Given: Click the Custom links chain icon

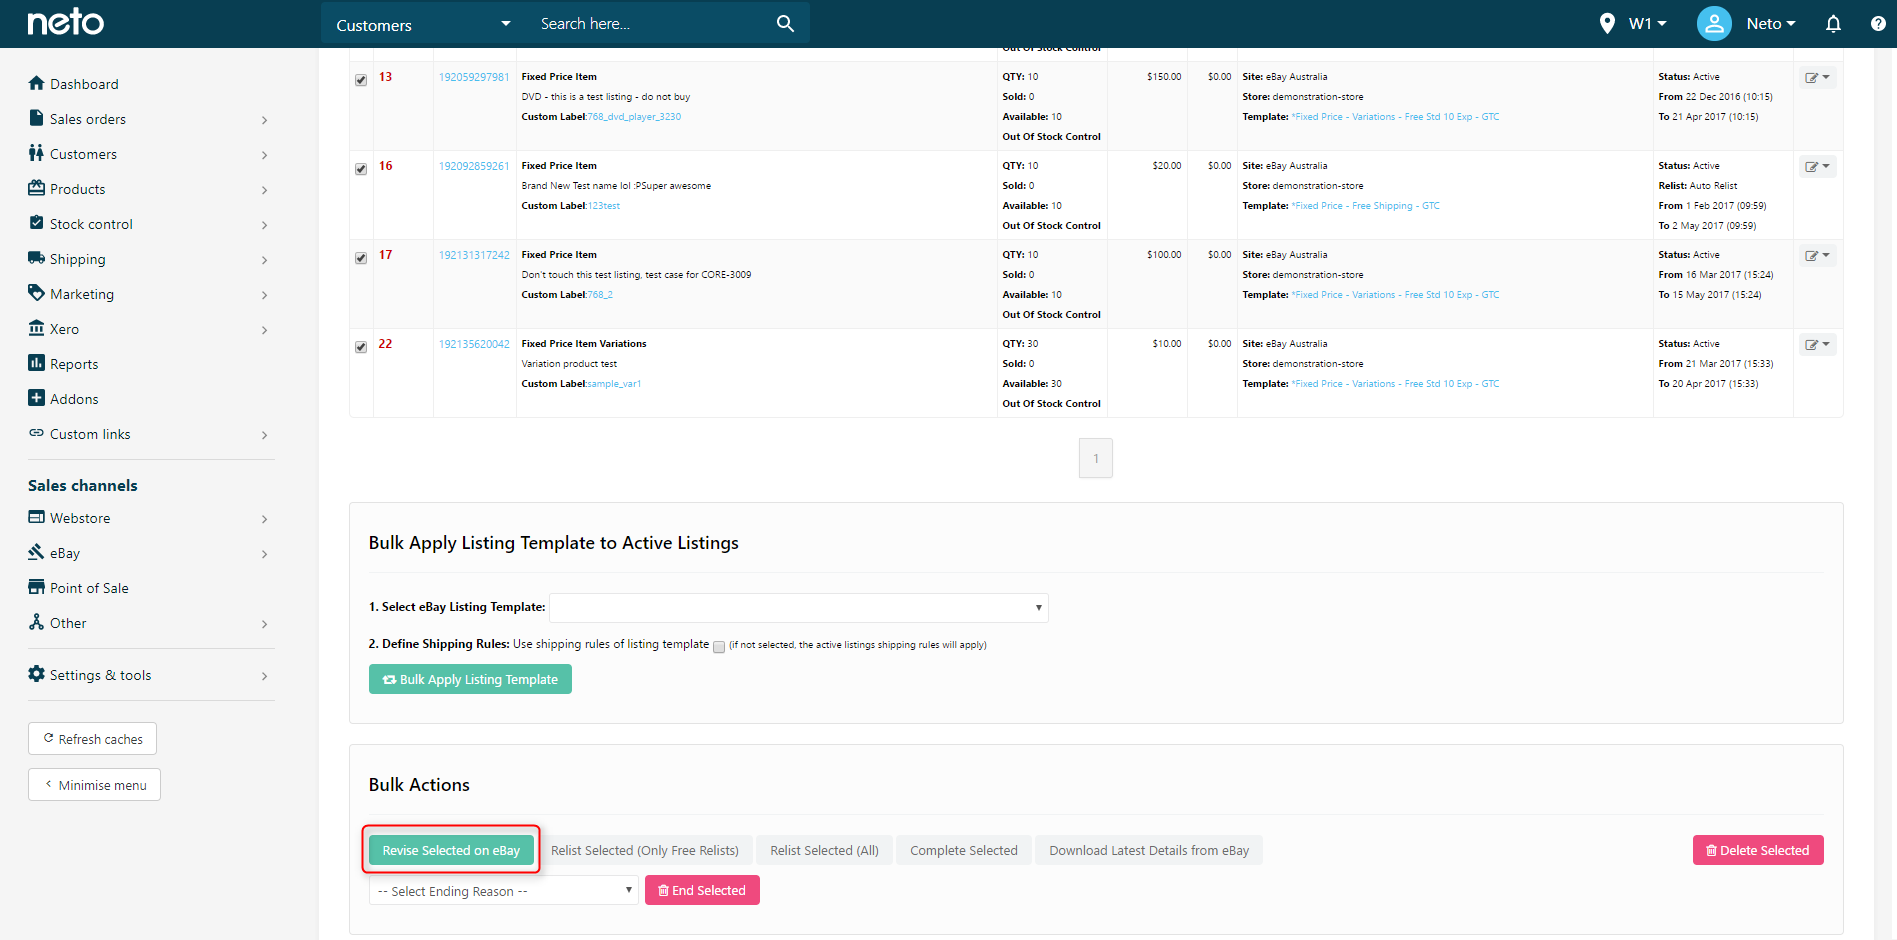Looking at the screenshot, I should tap(36, 433).
